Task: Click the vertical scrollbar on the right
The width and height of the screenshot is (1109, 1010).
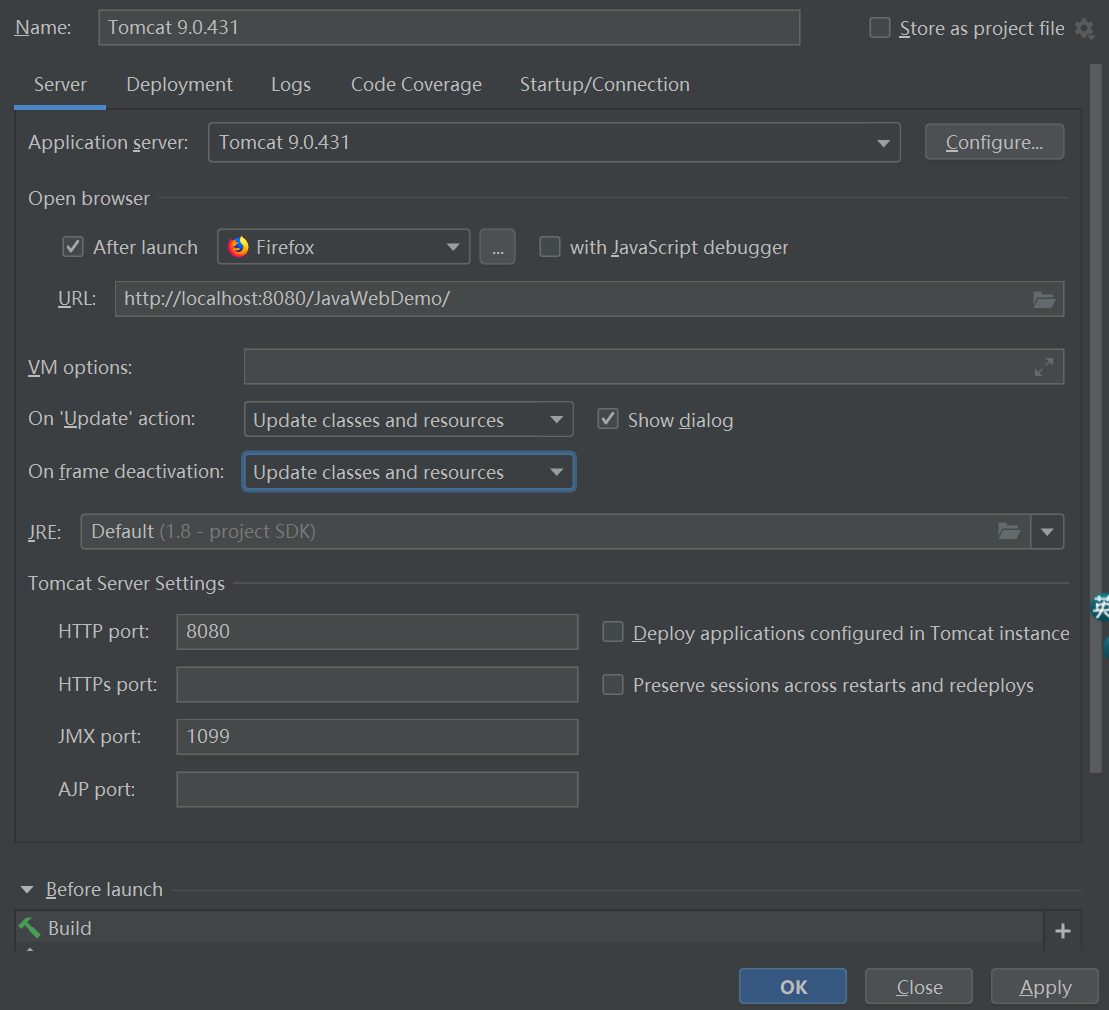Action: click(x=1096, y=417)
